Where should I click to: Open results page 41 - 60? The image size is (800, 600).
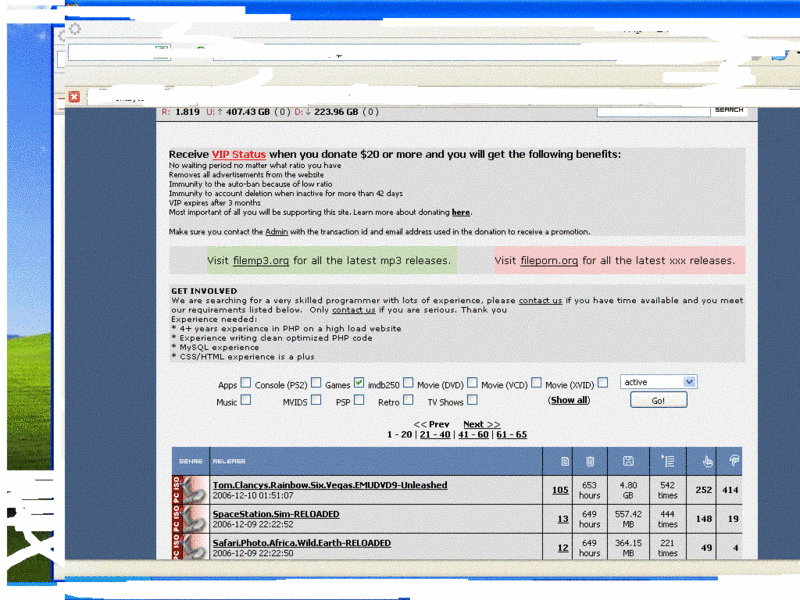473,435
